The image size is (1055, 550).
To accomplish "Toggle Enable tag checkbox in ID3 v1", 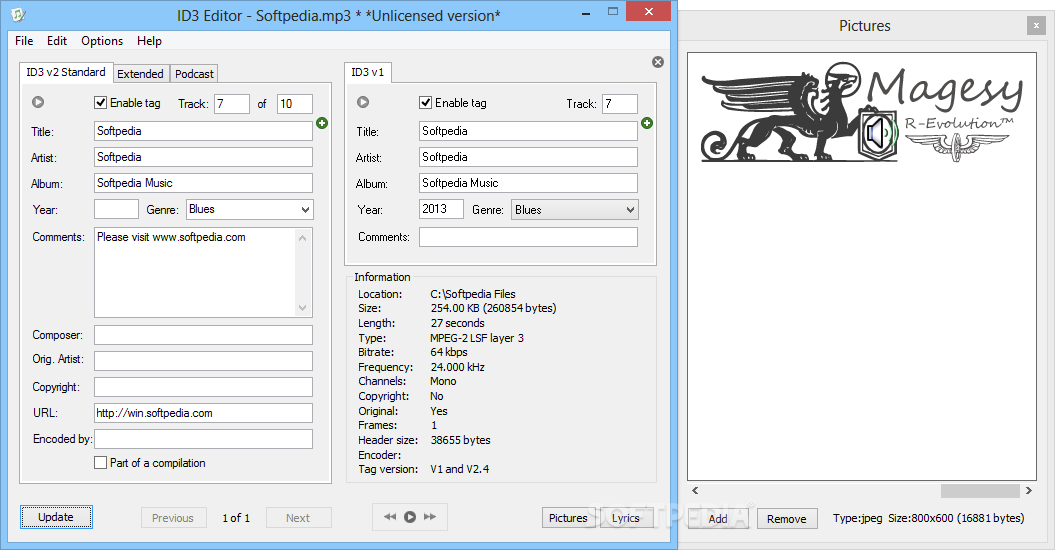I will pyautogui.click(x=425, y=102).
